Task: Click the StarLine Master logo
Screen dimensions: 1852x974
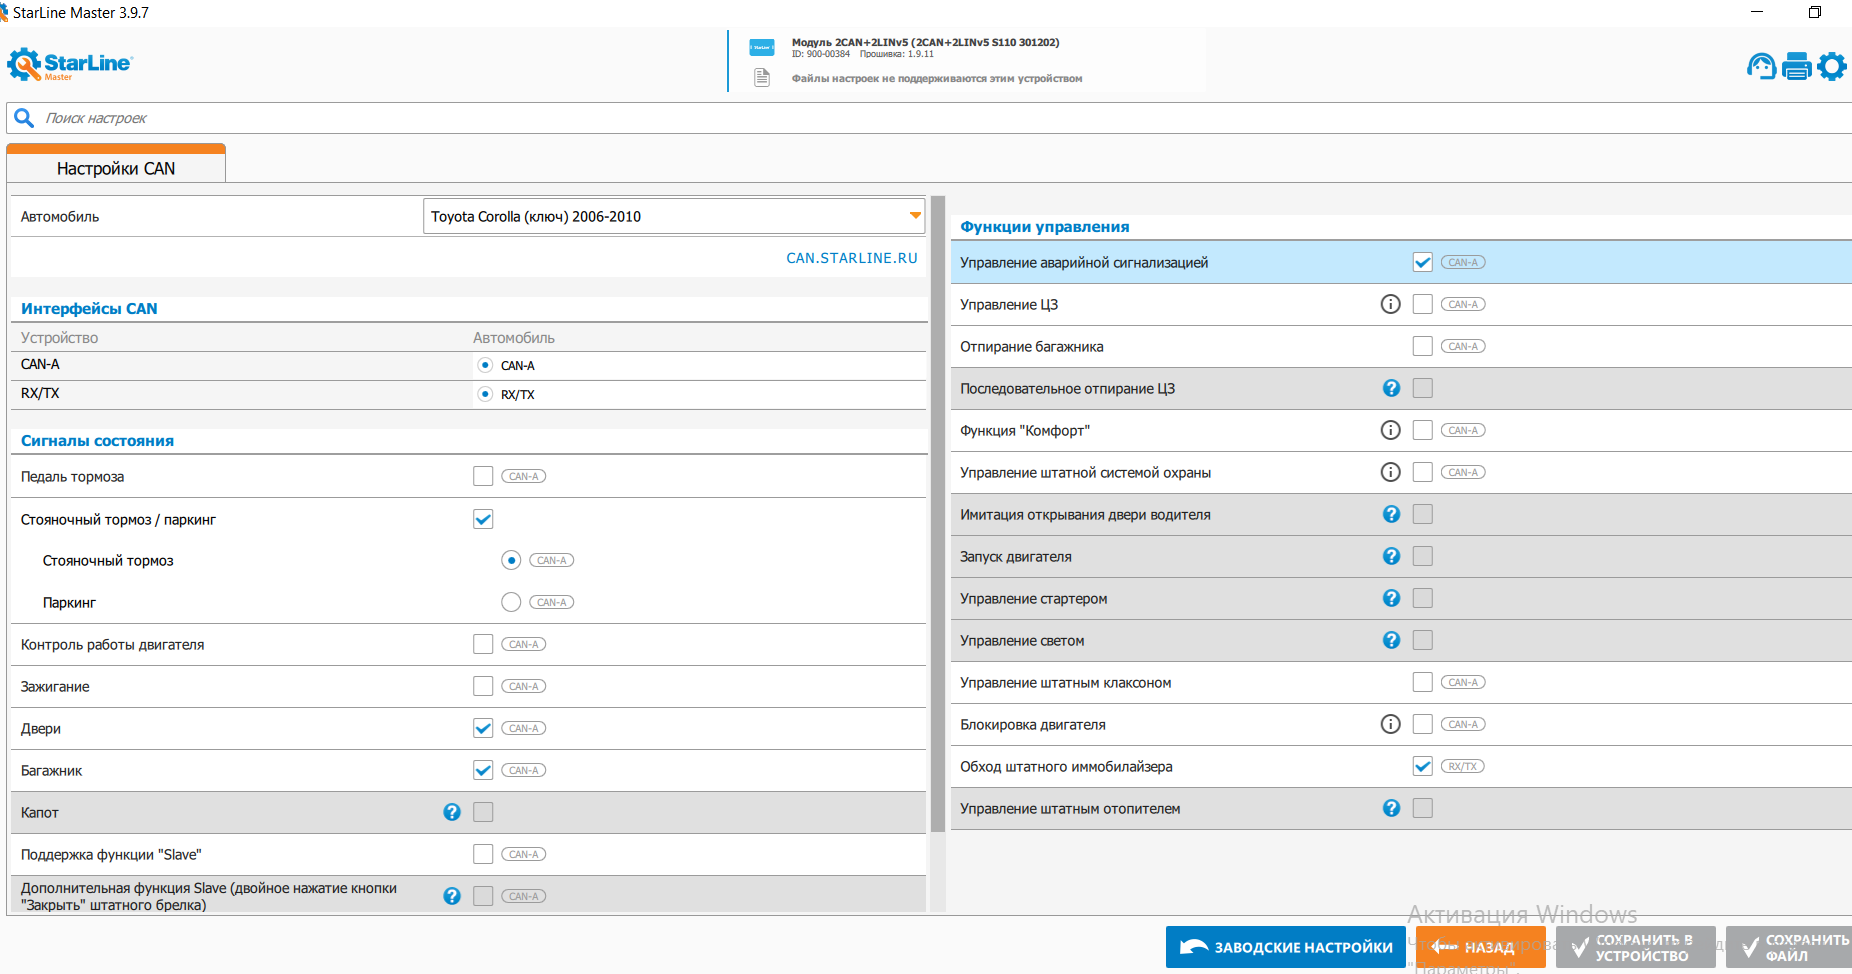Action: [x=69, y=64]
